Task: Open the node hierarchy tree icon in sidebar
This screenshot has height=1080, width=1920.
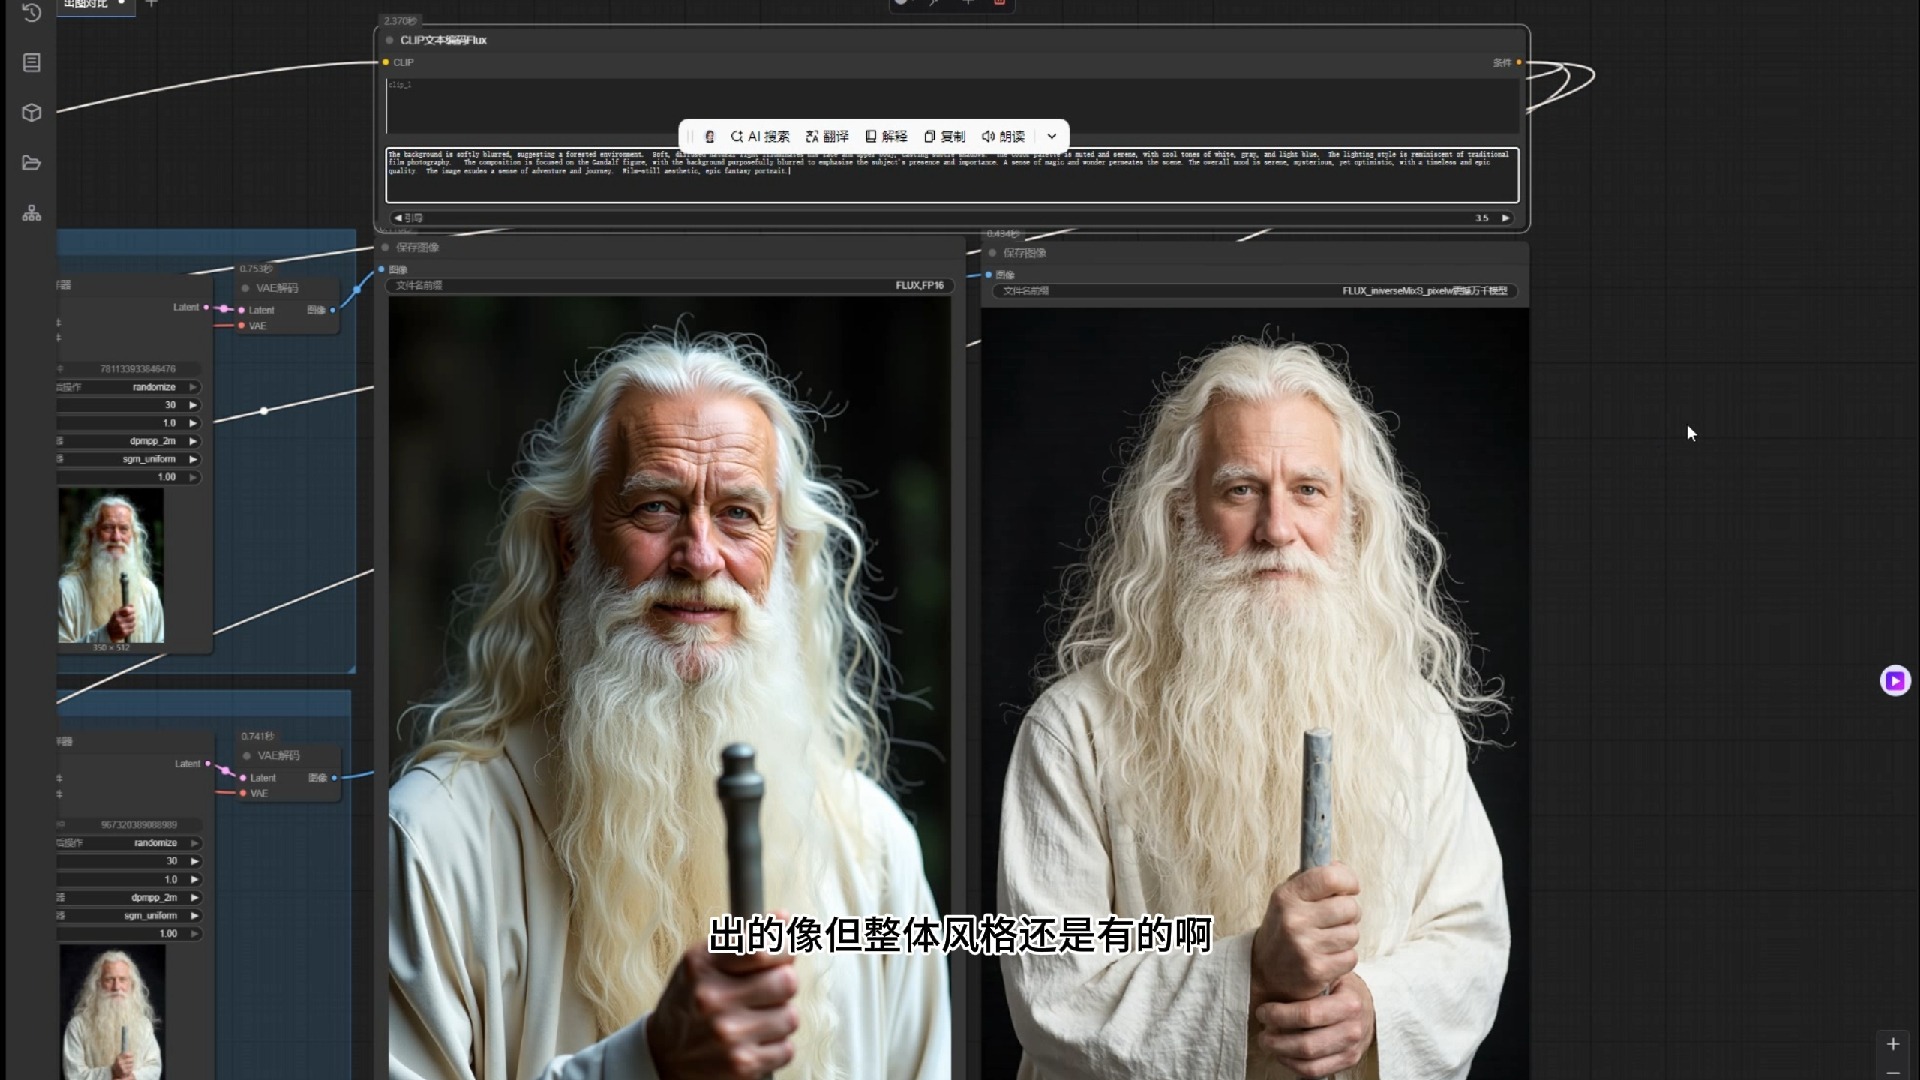Action: 31,213
